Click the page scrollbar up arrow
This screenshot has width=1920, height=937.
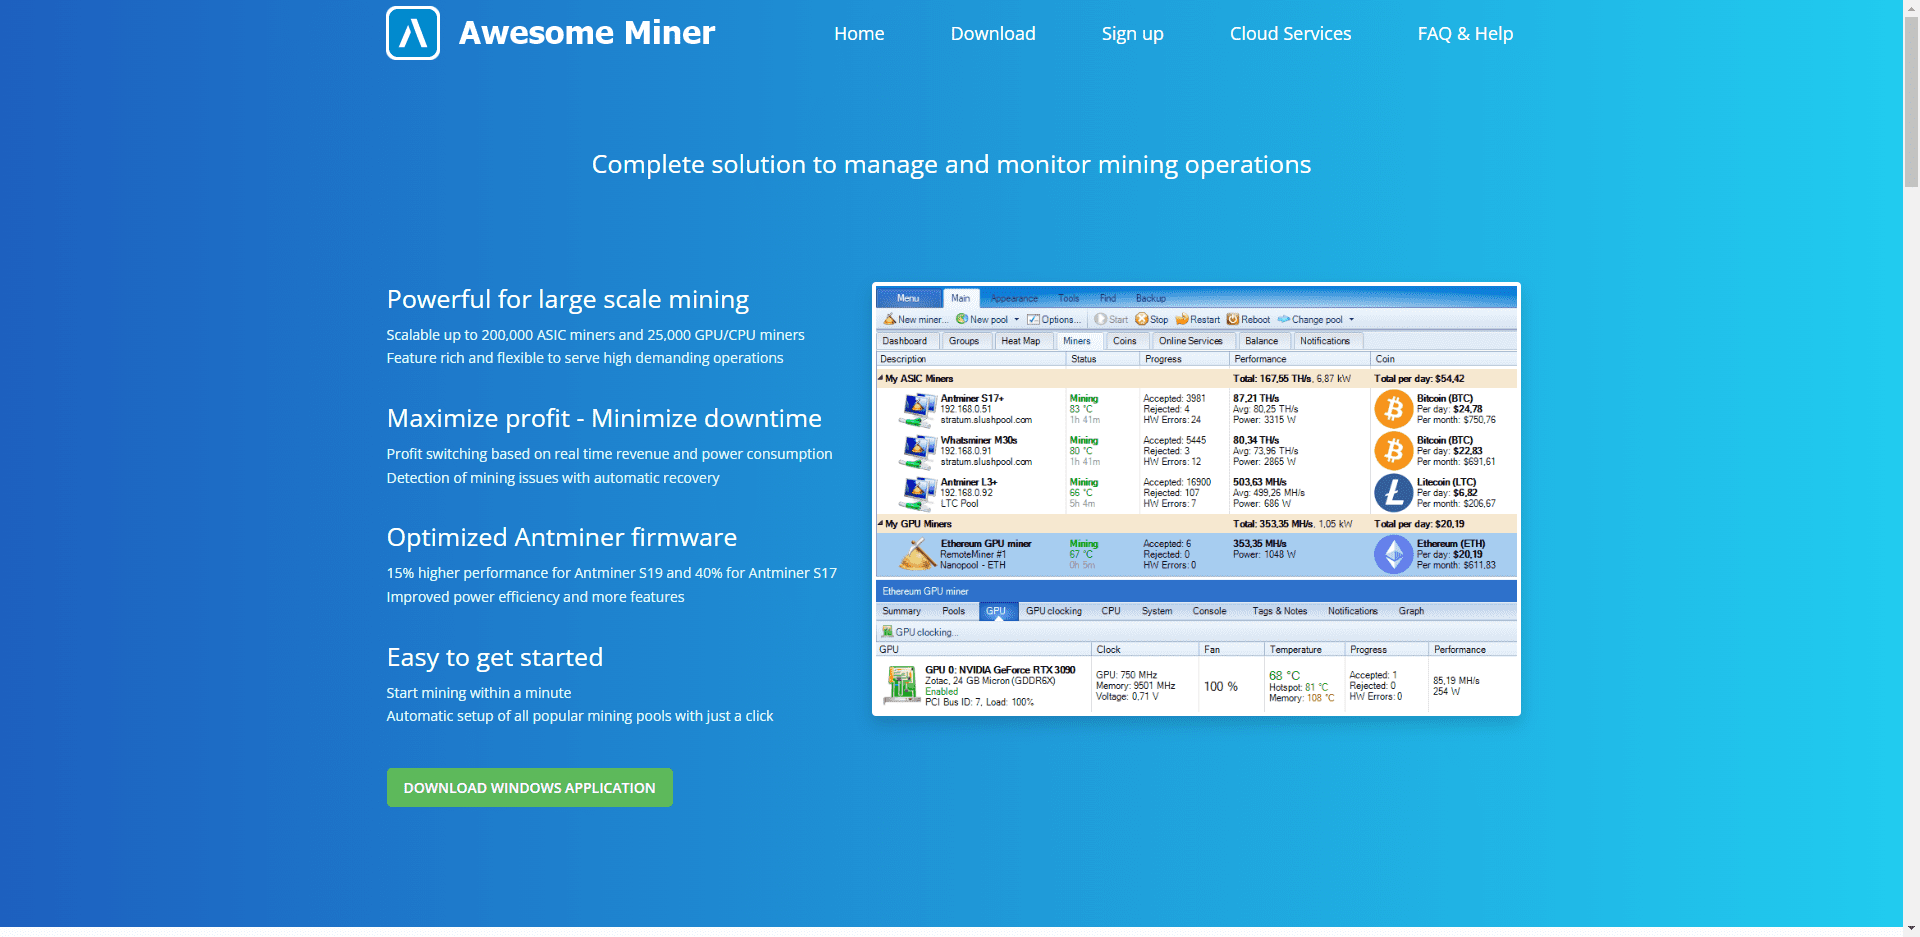(x=1911, y=8)
